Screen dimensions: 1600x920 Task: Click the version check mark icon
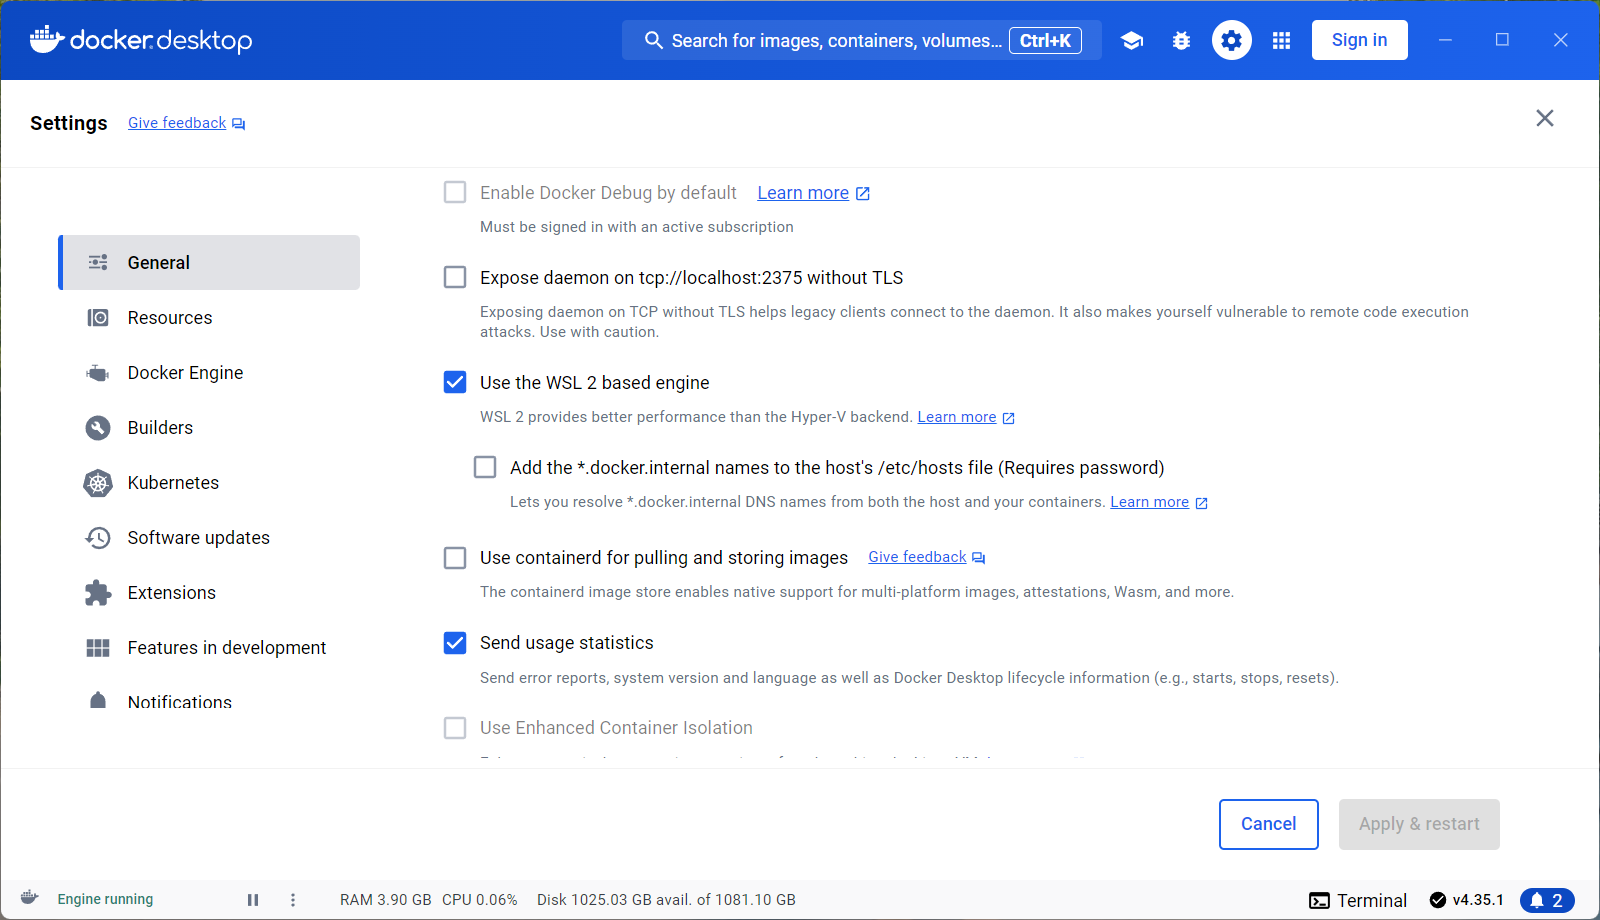pos(1438,900)
